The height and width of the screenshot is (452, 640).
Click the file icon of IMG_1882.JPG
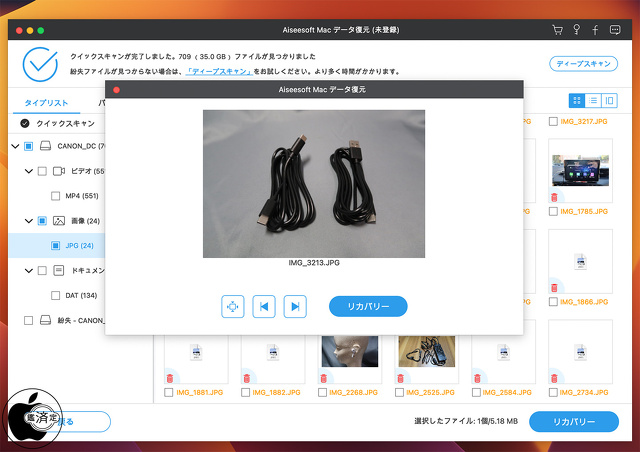(x=273, y=352)
